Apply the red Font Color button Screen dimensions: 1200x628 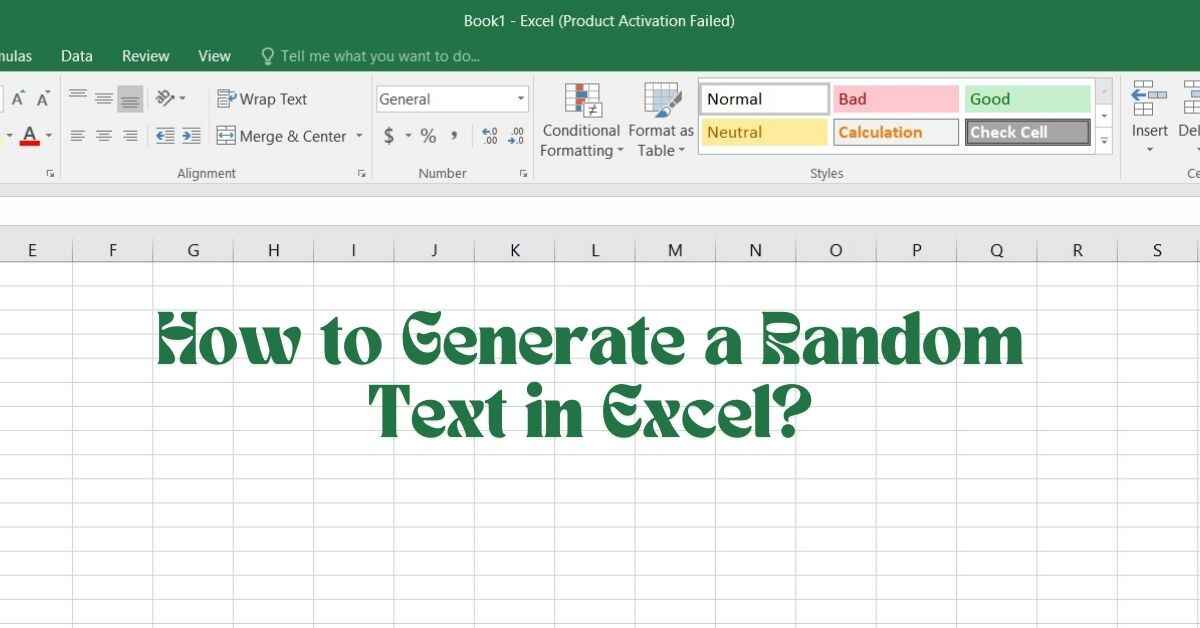29,136
